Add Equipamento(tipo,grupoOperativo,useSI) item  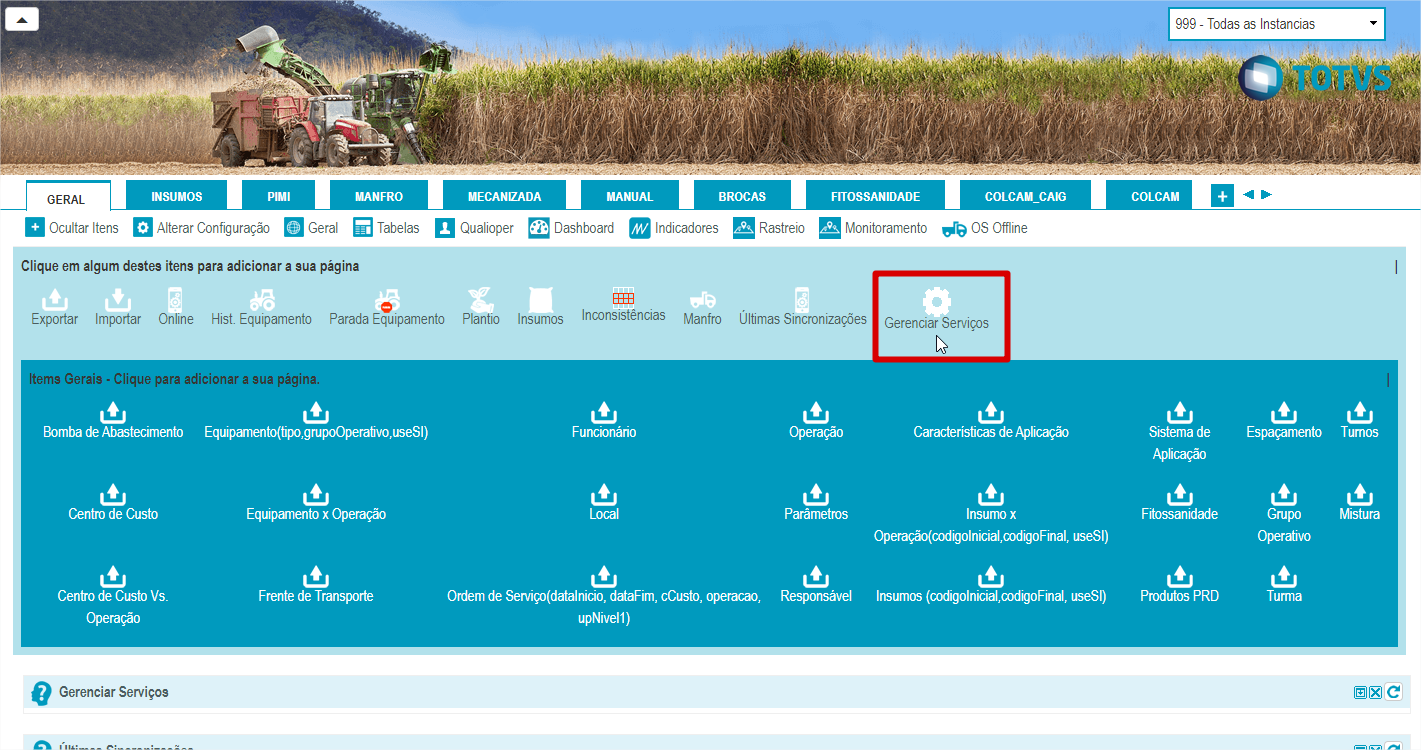(x=316, y=420)
